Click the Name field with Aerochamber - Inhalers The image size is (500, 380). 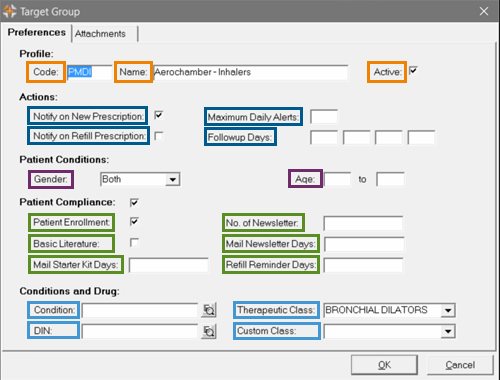click(x=250, y=72)
